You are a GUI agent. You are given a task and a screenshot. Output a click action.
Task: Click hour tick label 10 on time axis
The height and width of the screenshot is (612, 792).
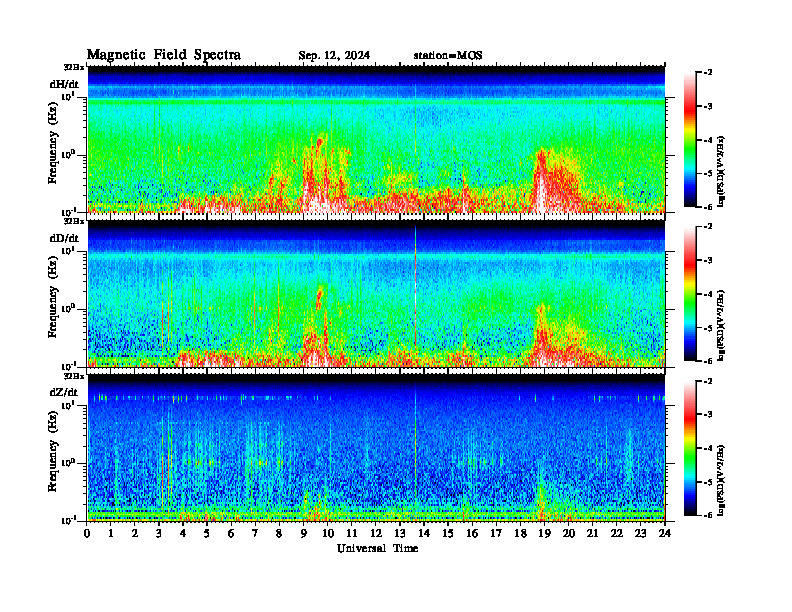pos(328,534)
